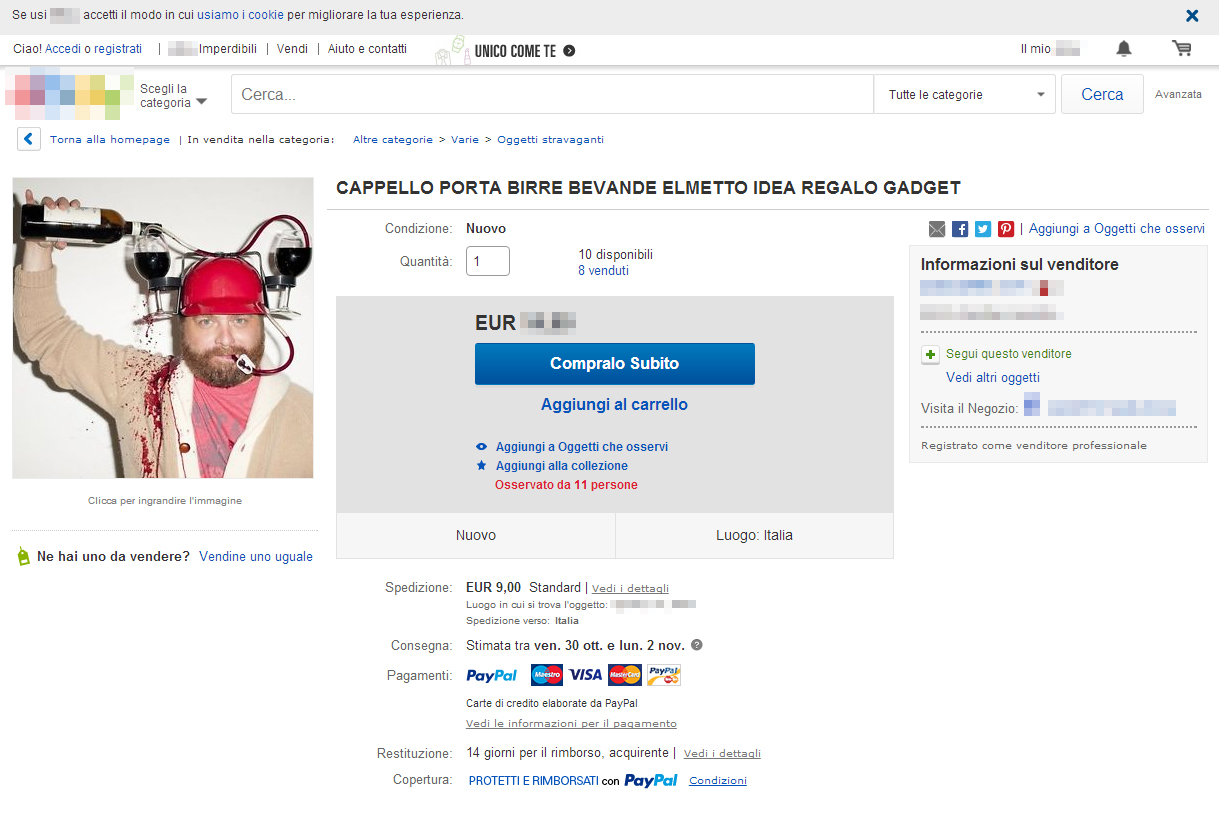Share listing via email envelope icon
1219x818 pixels.
point(936,229)
